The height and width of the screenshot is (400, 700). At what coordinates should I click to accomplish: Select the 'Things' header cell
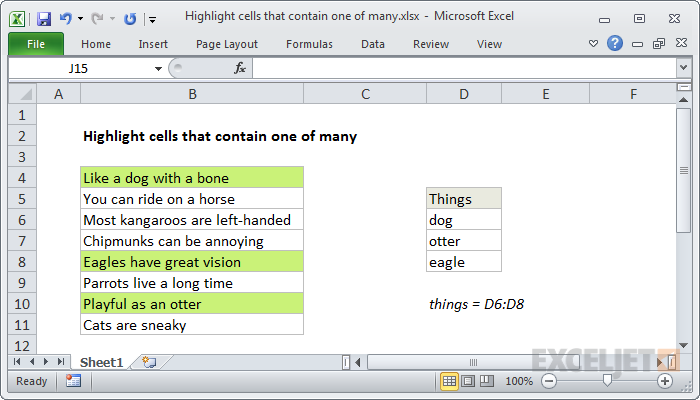[464, 199]
